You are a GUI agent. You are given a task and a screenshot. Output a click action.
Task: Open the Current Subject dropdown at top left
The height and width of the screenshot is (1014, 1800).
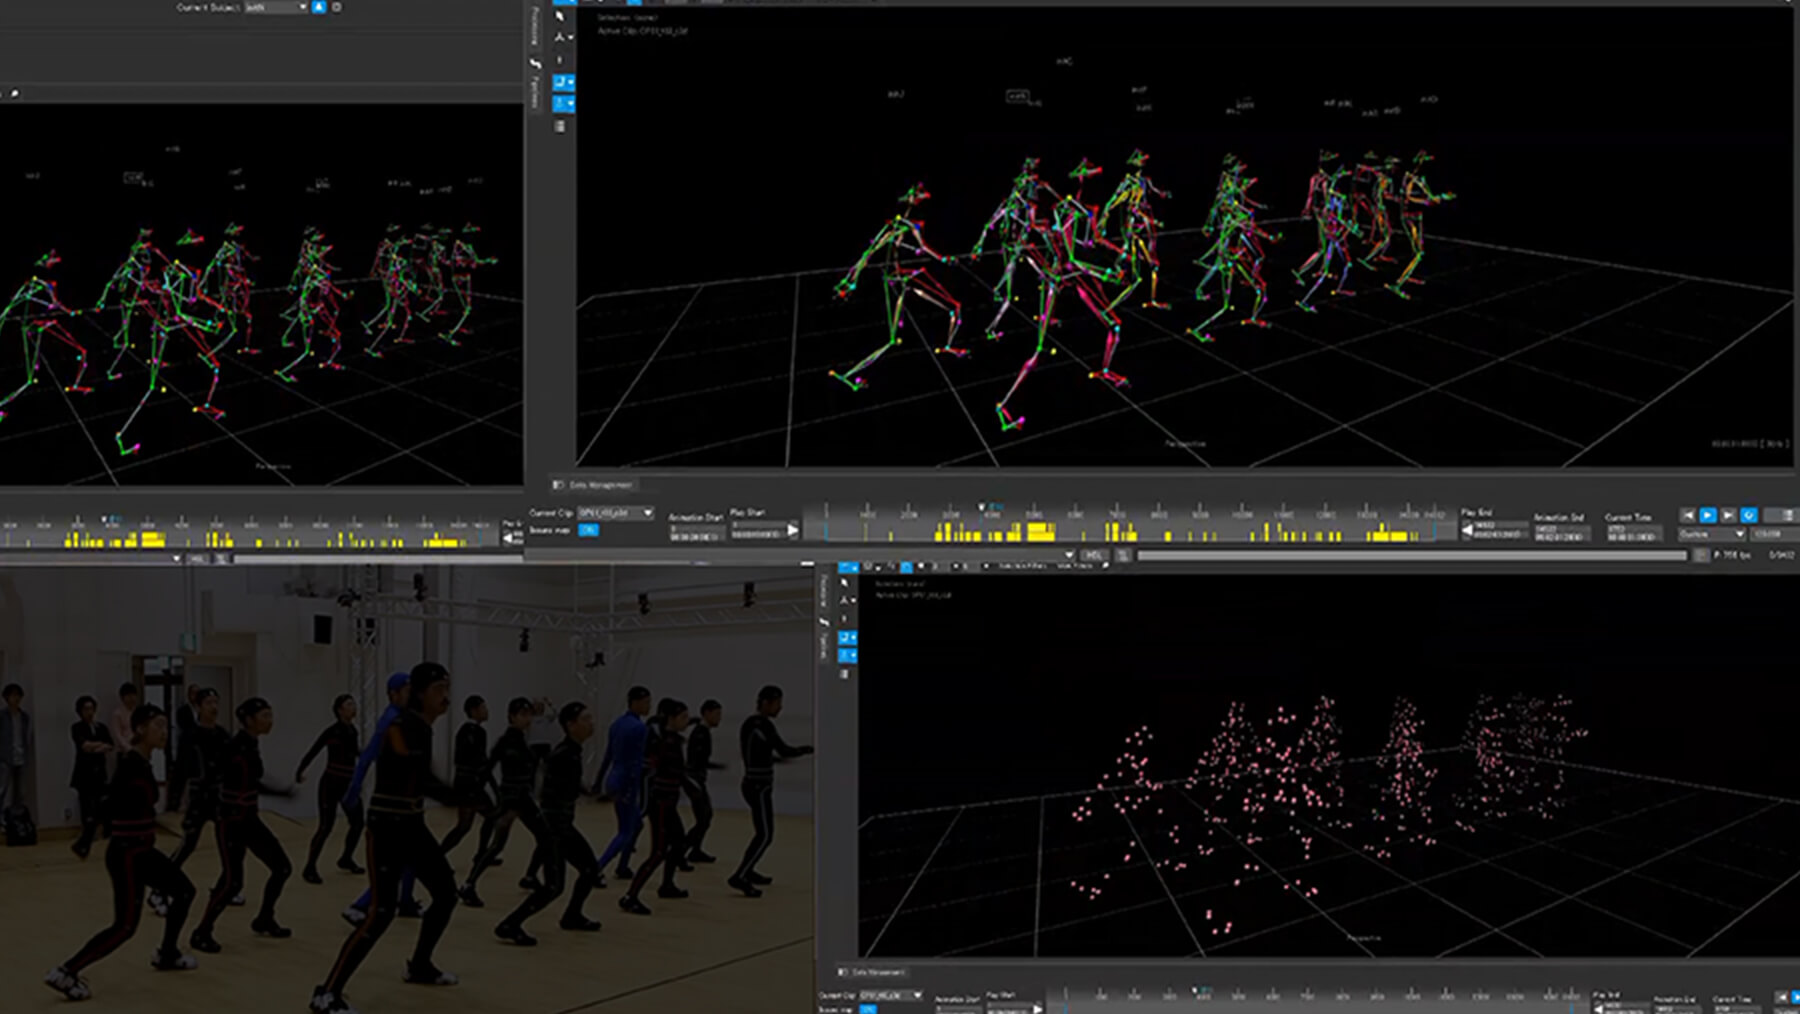click(276, 7)
